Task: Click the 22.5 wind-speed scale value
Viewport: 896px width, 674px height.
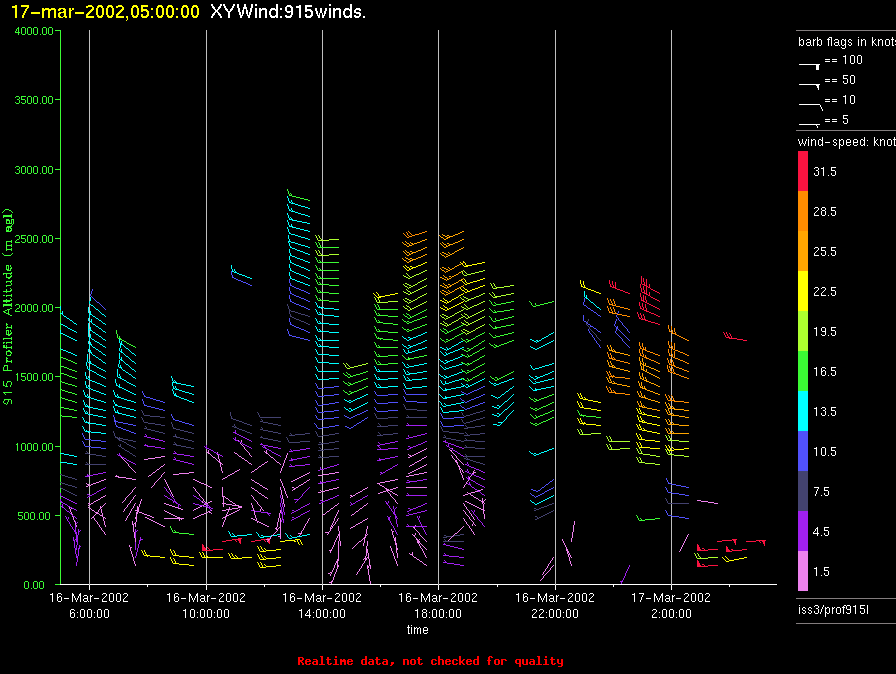Action: (825, 291)
